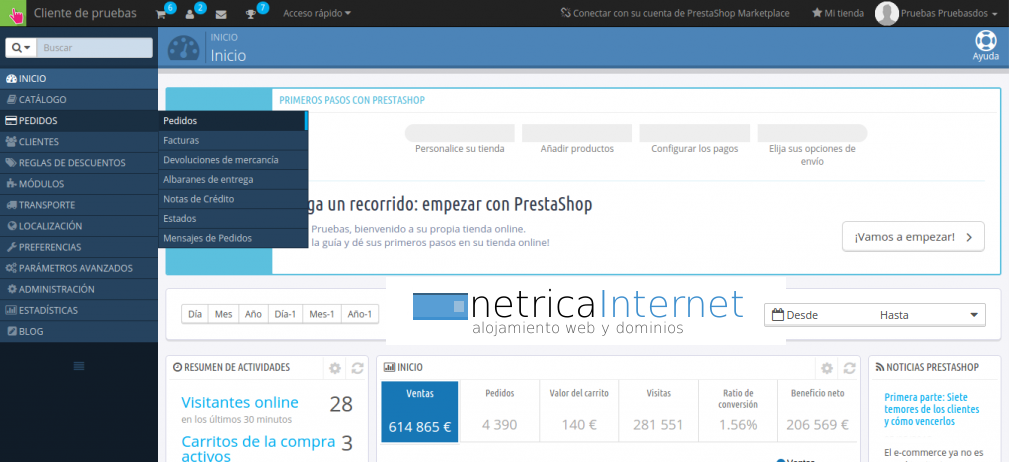Viewport: 1009px width, 462px height.
Task: Open MÓDULOS in the sidebar
Action: [x=79, y=184]
